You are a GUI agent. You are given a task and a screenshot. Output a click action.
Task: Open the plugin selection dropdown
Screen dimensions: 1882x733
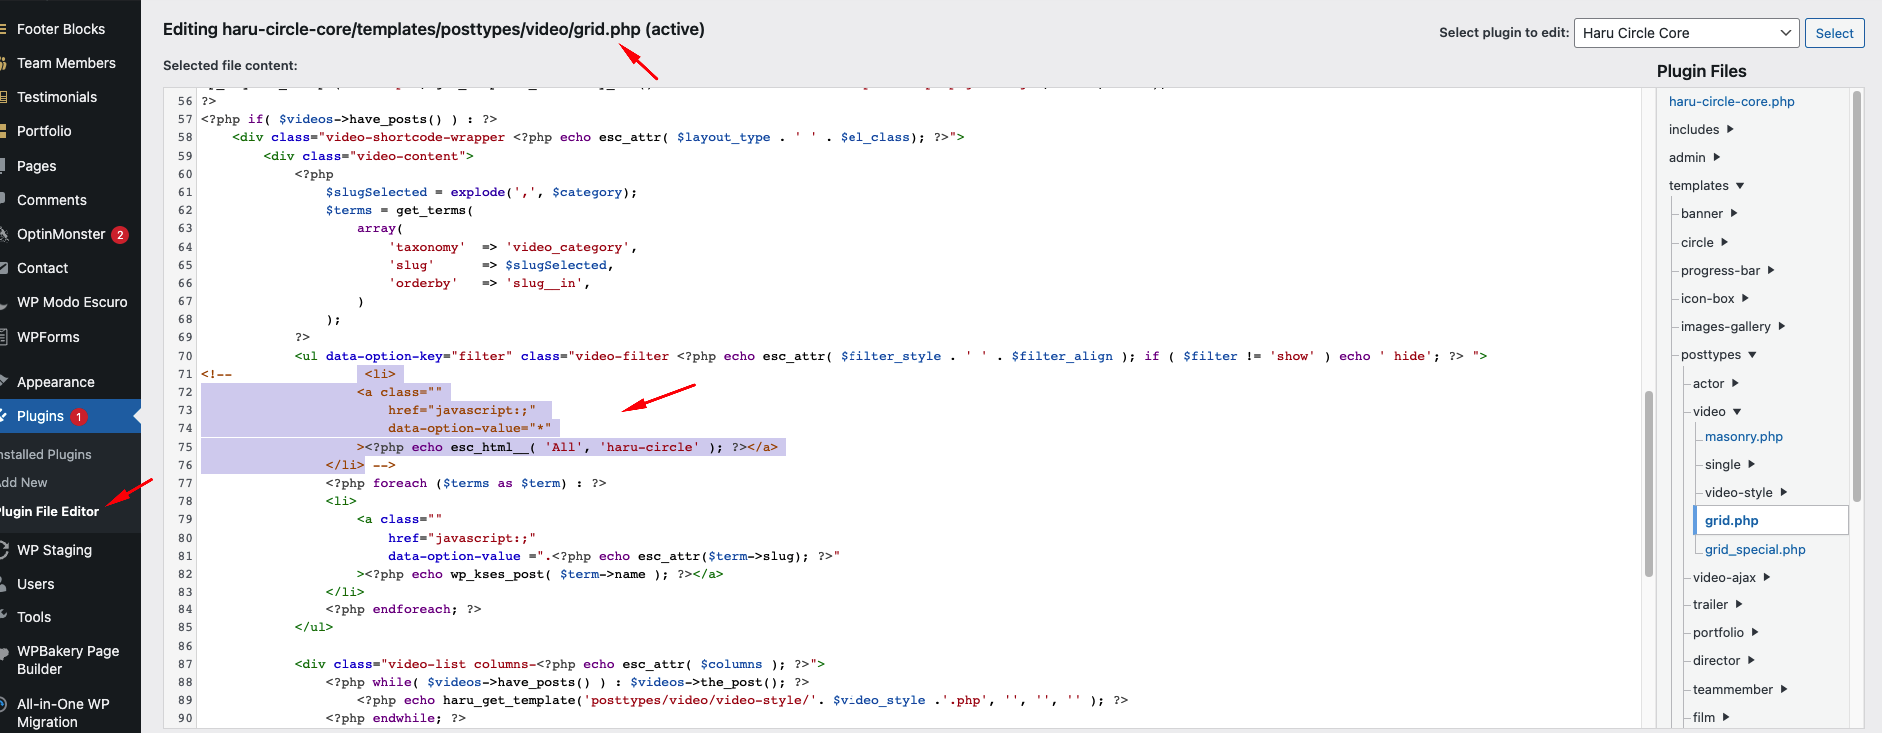1686,33
